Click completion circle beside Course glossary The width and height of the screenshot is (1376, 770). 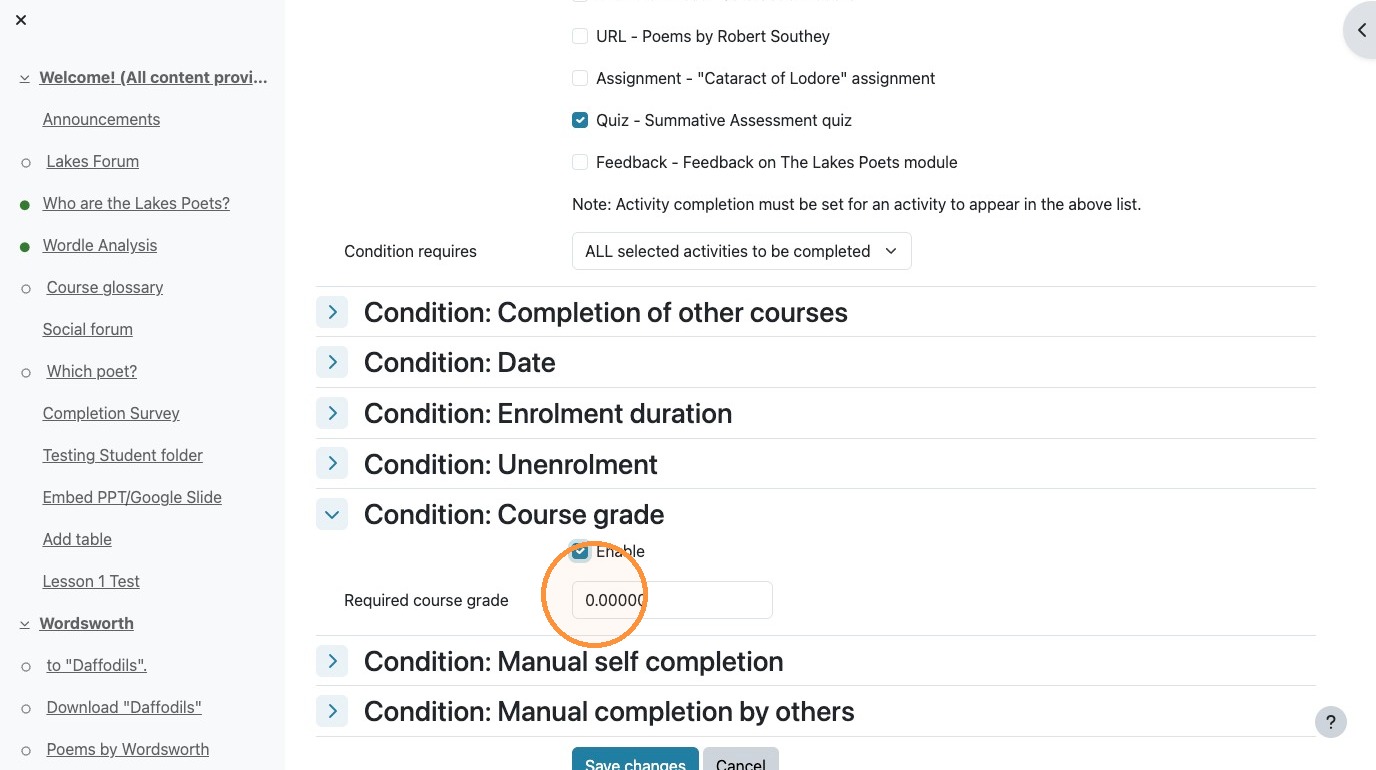26,288
